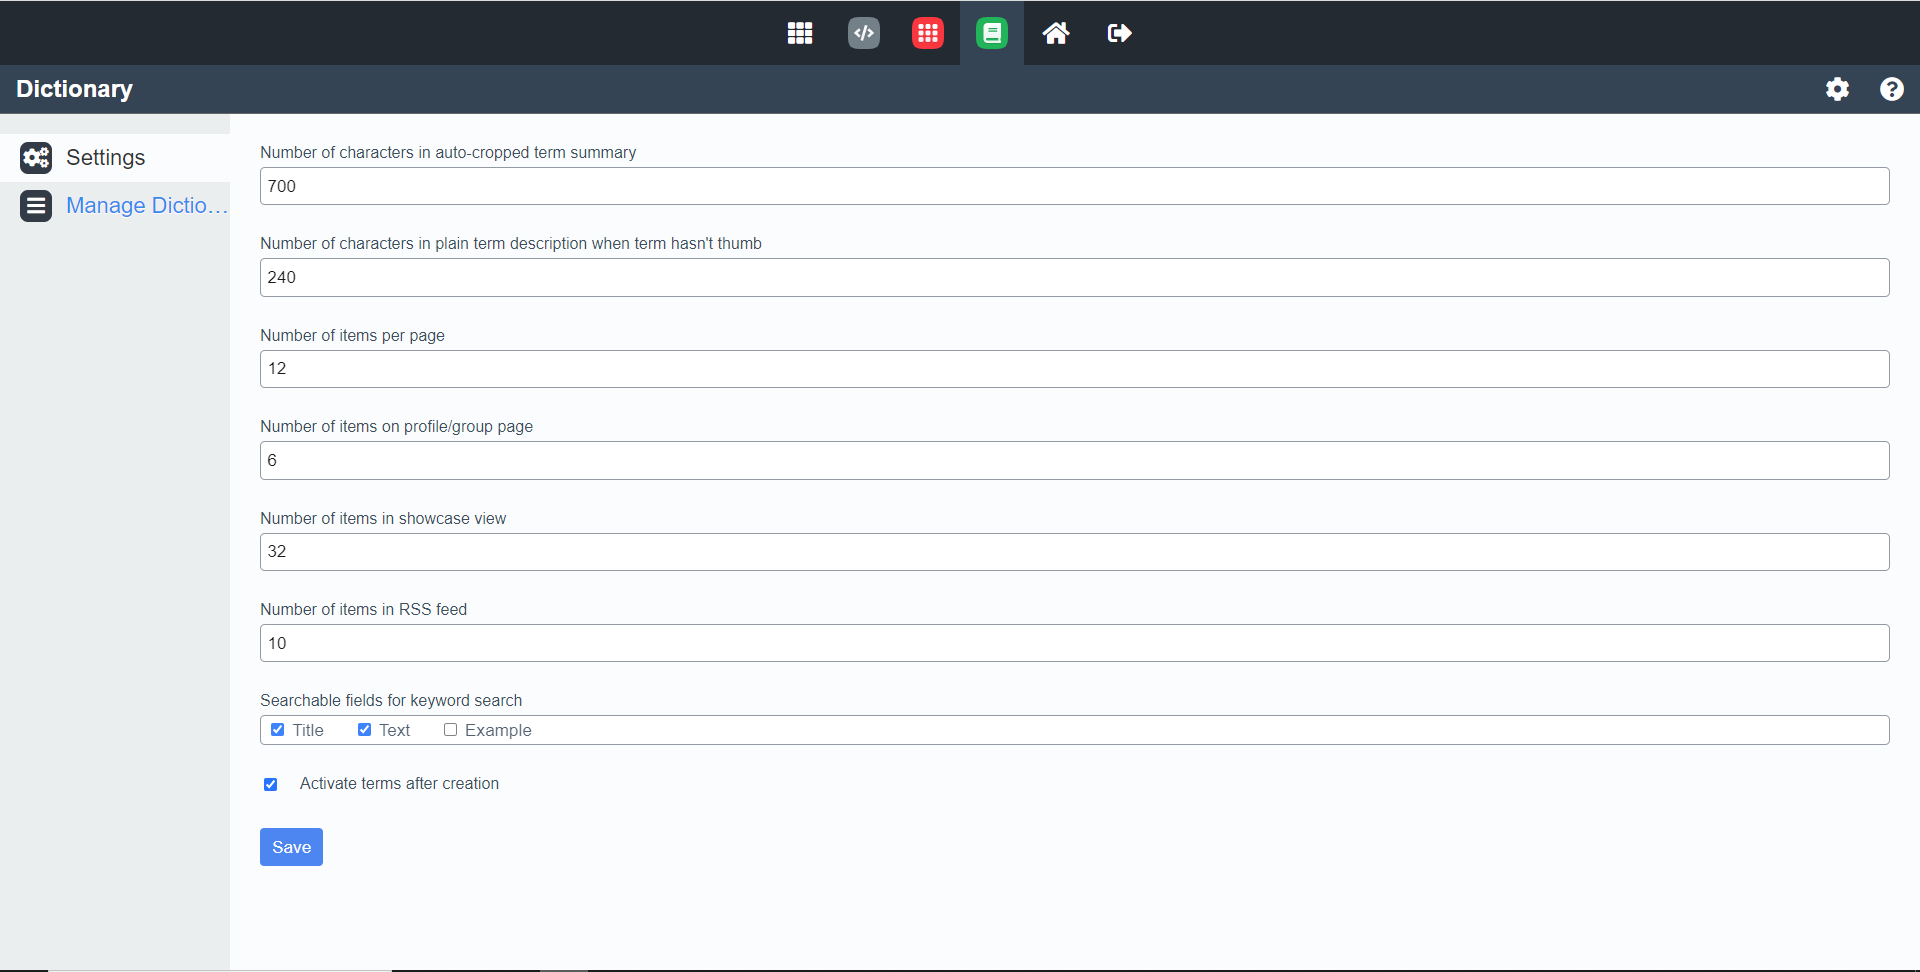Click the auto-cropped term summary field
Image resolution: width=1920 pixels, height=972 pixels.
click(1074, 186)
